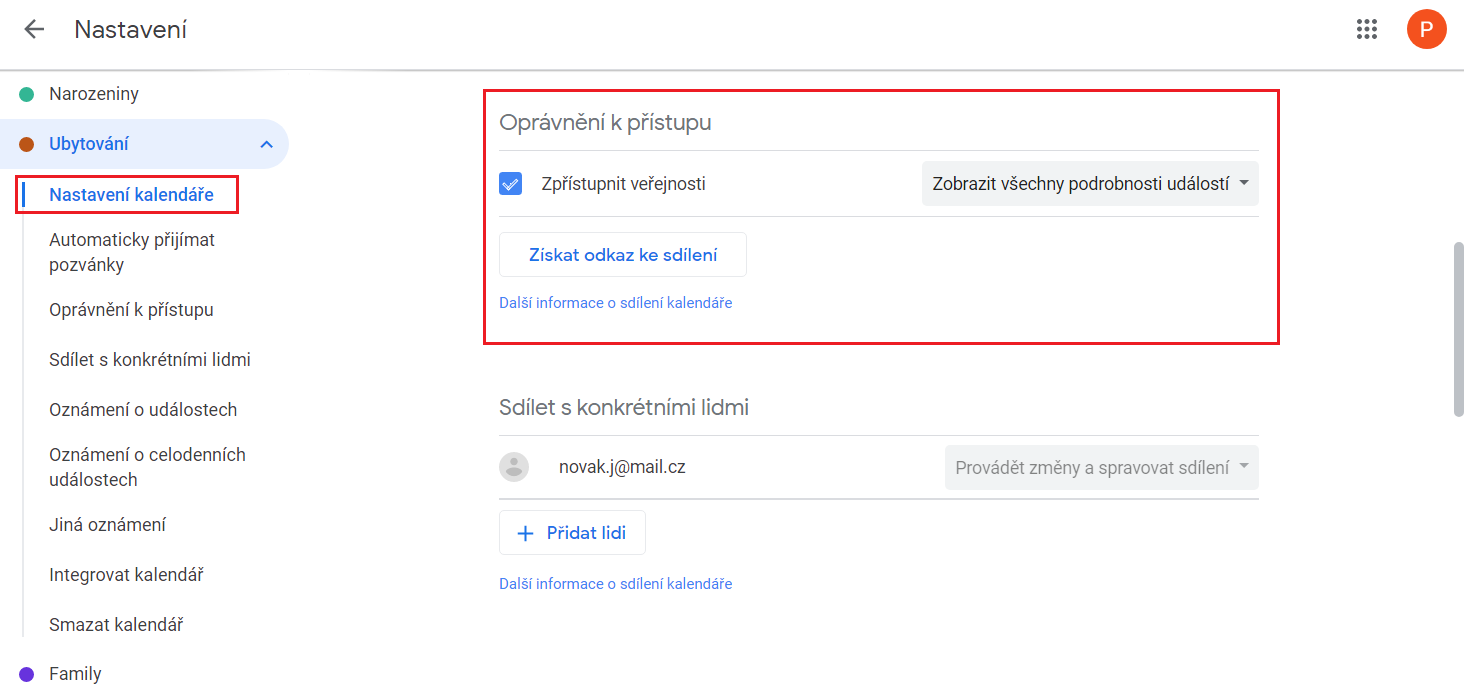This screenshot has width=1464, height=691.
Task: Open Integrovat kalendář in the sidebar
Action: tap(126, 575)
